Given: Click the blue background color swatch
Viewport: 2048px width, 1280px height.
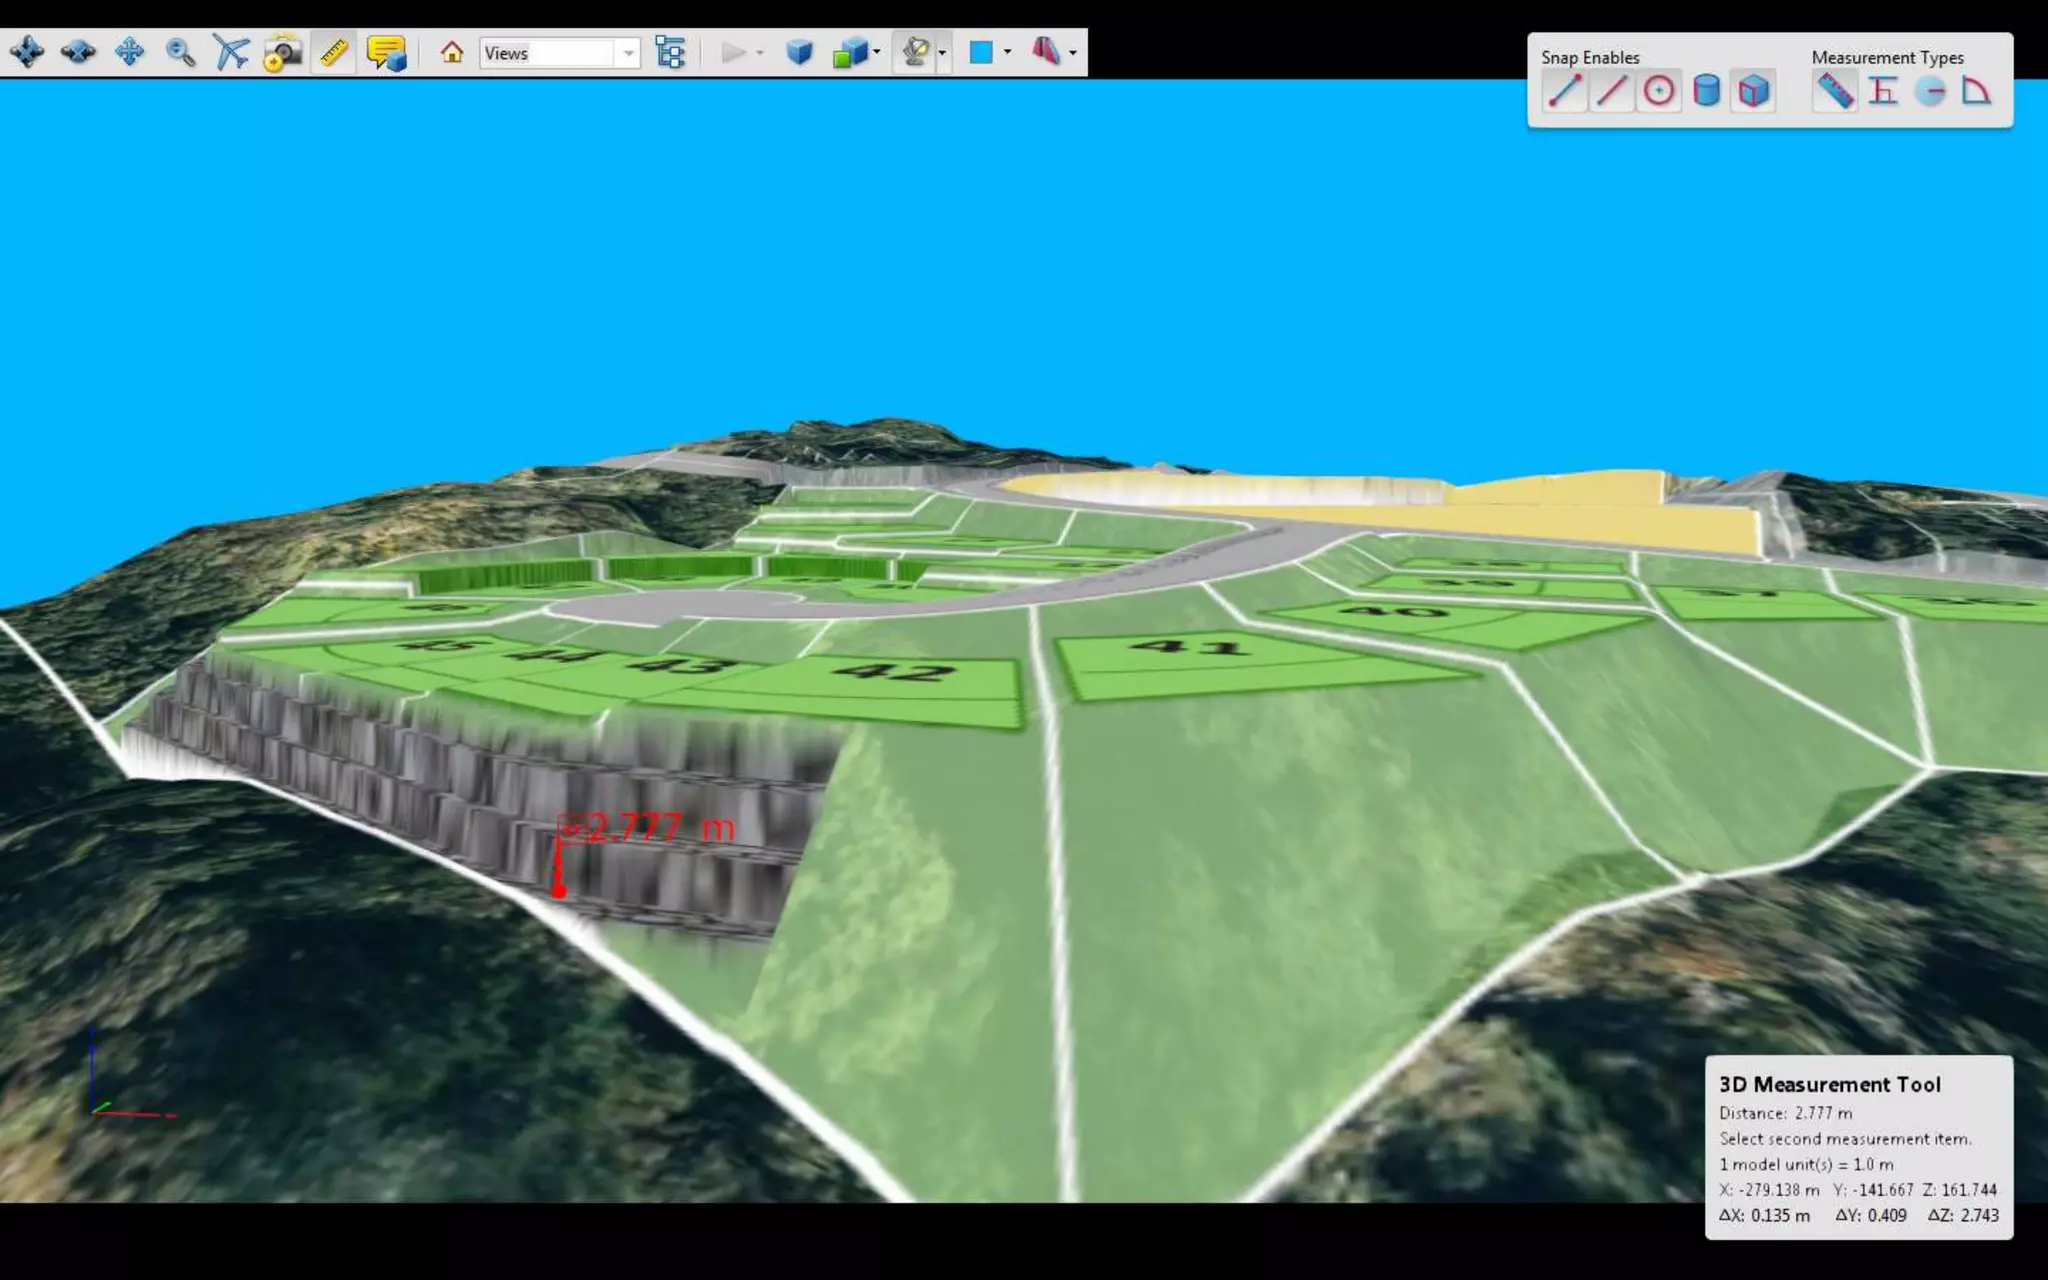Looking at the screenshot, I should click(x=981, y=52).
